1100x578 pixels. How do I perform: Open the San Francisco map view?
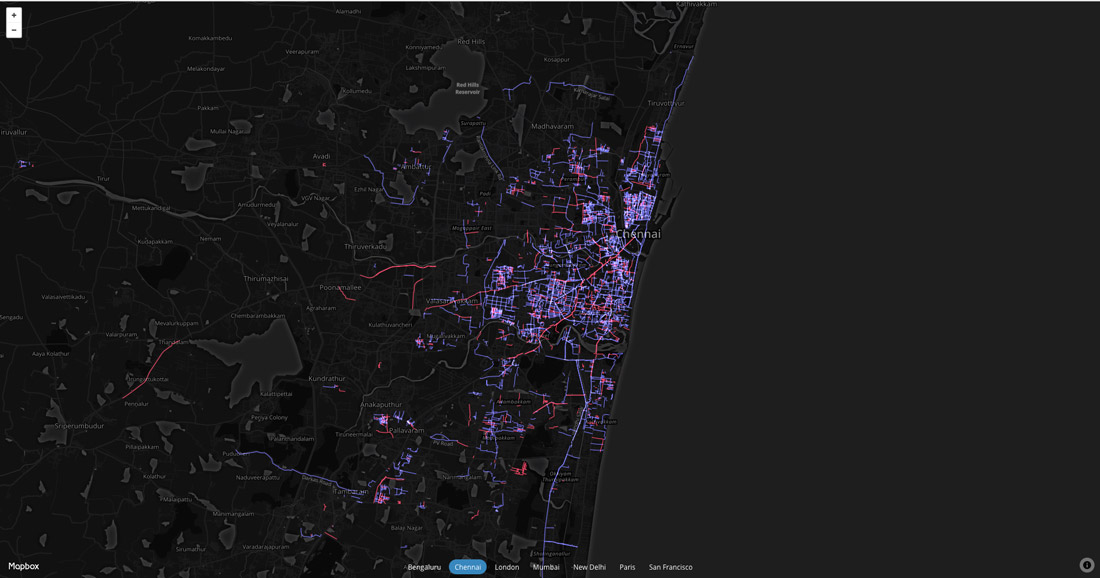[670, 567]
